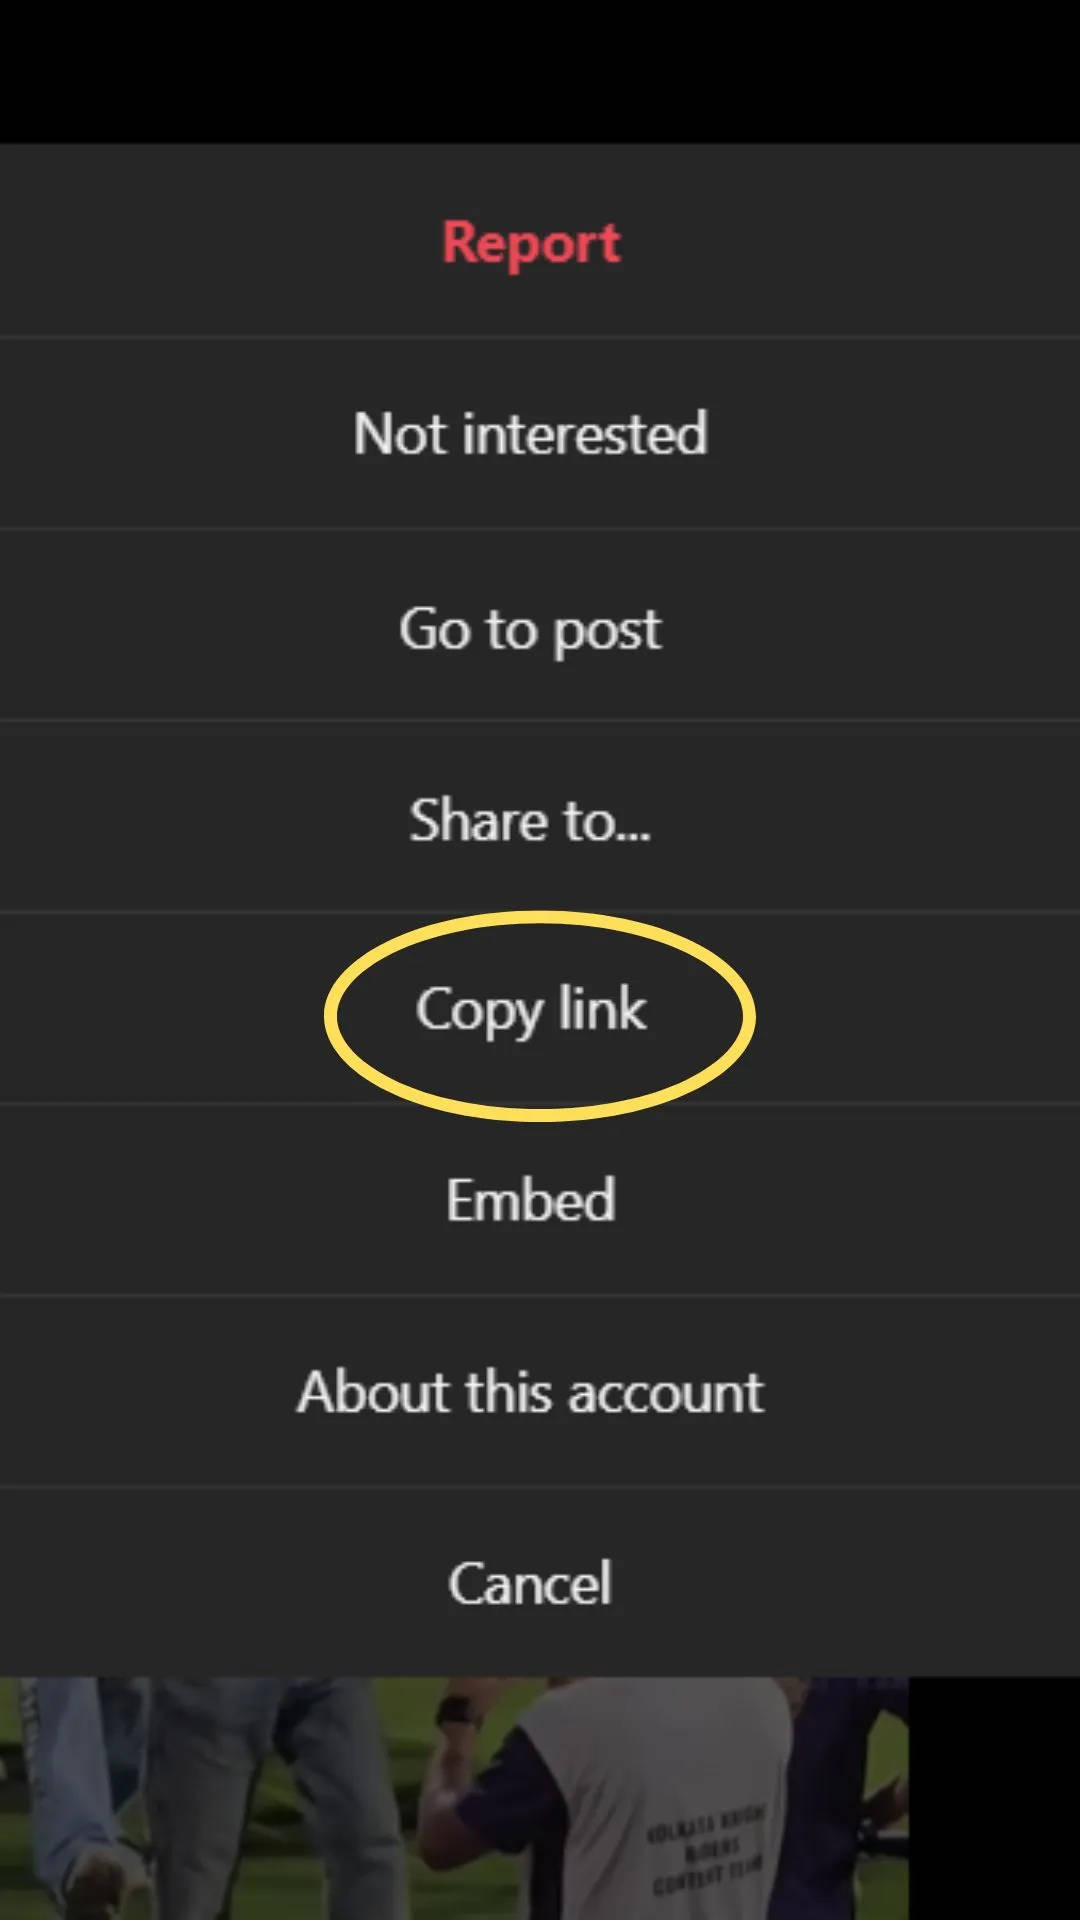
Task: Click the dimmed photo behind the menu
Action: click(x=454, y=1798)
